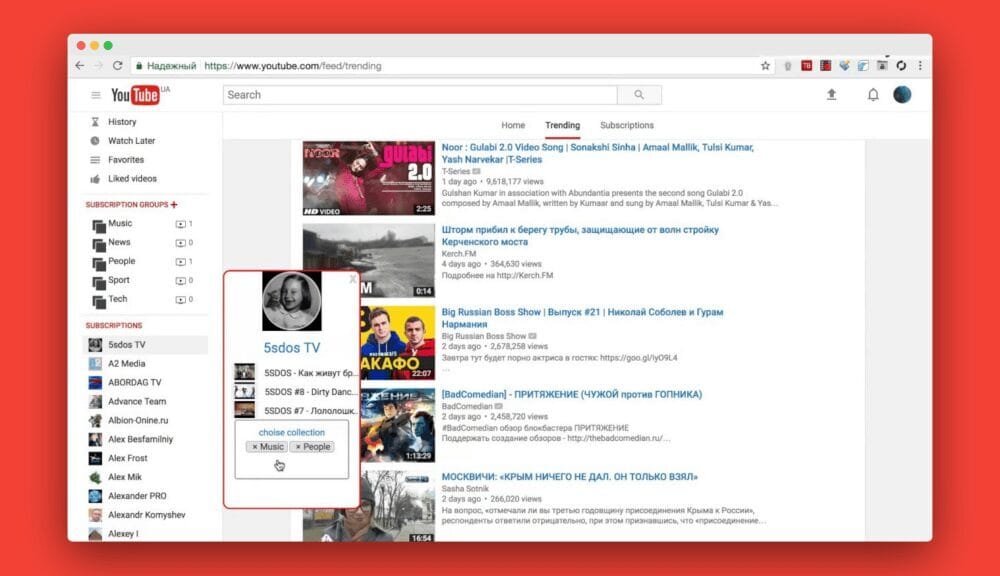This screenshot has width=1000, height=576.
Task: Open Liked videos in sidebar
Action: [x=132, y=179]
